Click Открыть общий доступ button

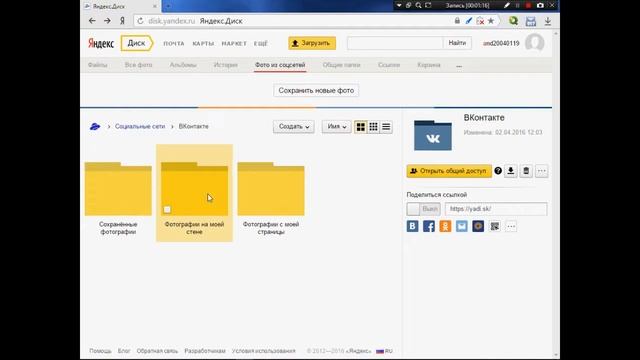pos(449,171)
